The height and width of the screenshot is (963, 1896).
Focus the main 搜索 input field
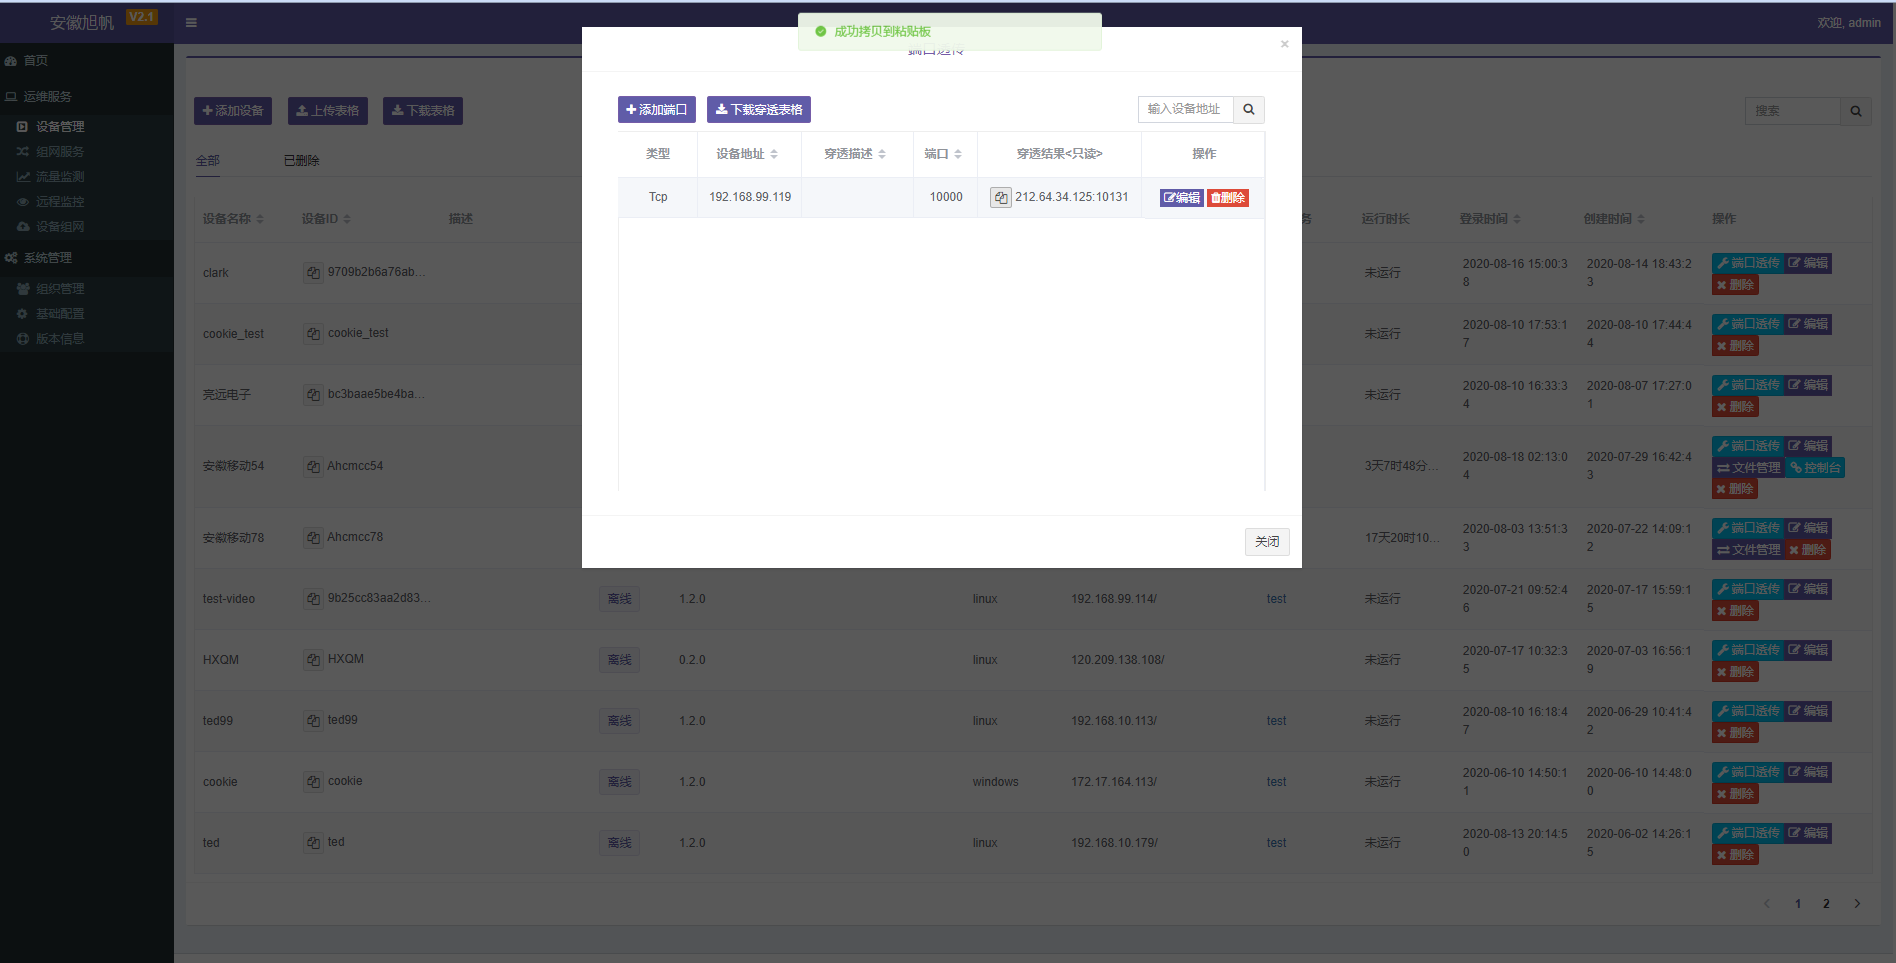click(x=1794, y=111)
